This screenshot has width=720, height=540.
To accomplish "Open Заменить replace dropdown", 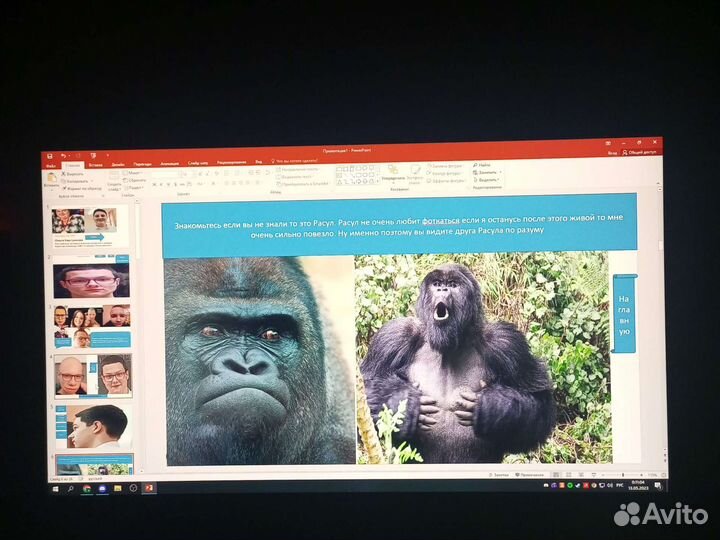I will click(487, 172).
